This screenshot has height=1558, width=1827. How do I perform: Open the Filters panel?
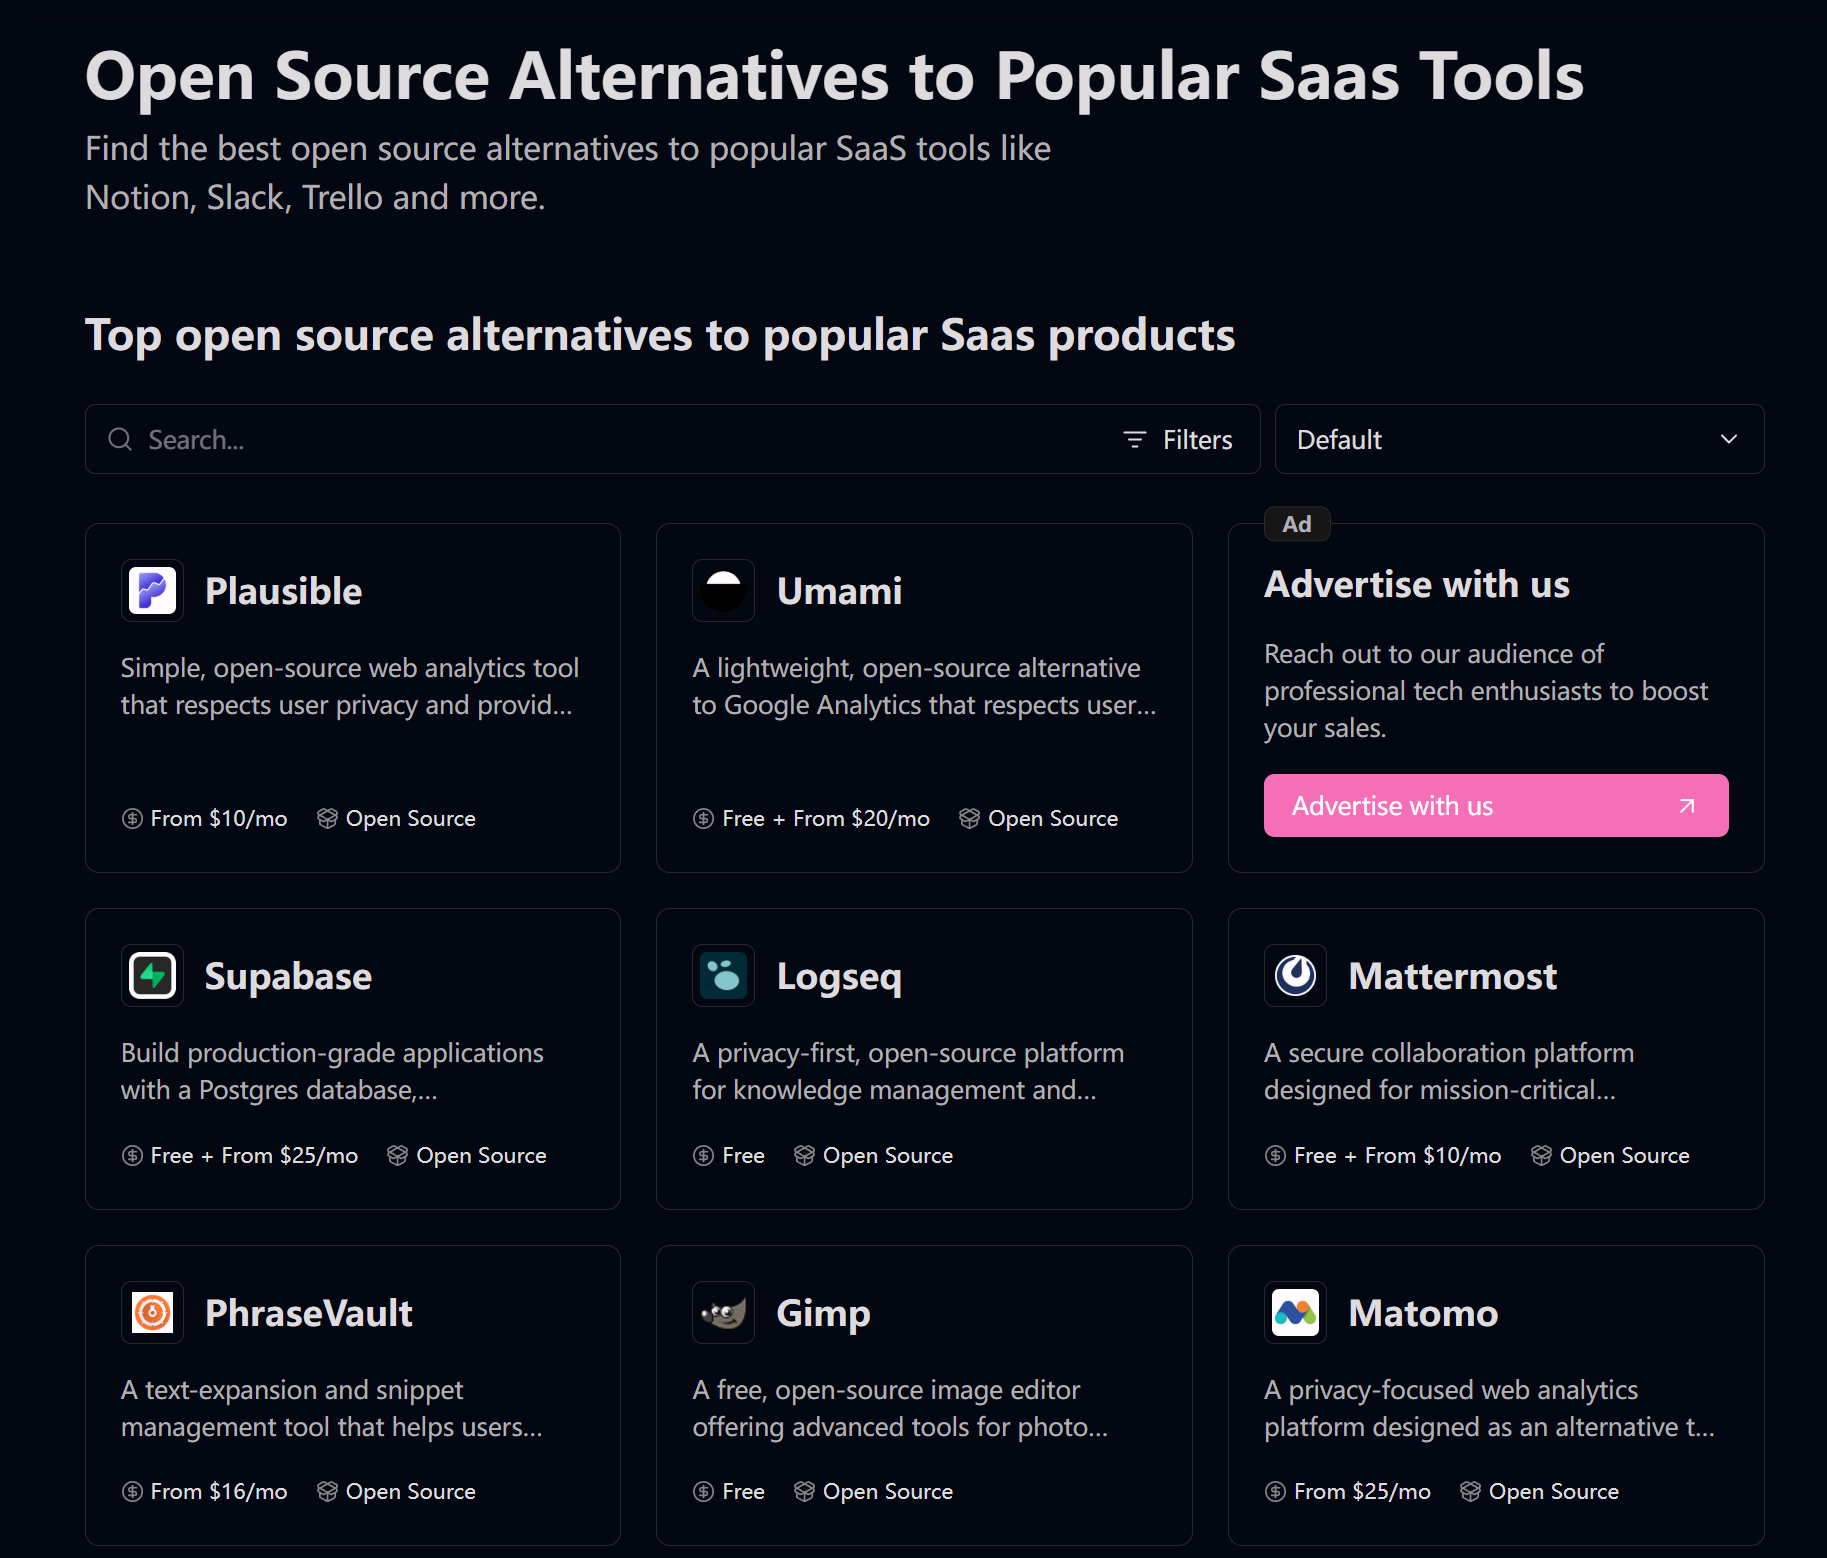1178,440
